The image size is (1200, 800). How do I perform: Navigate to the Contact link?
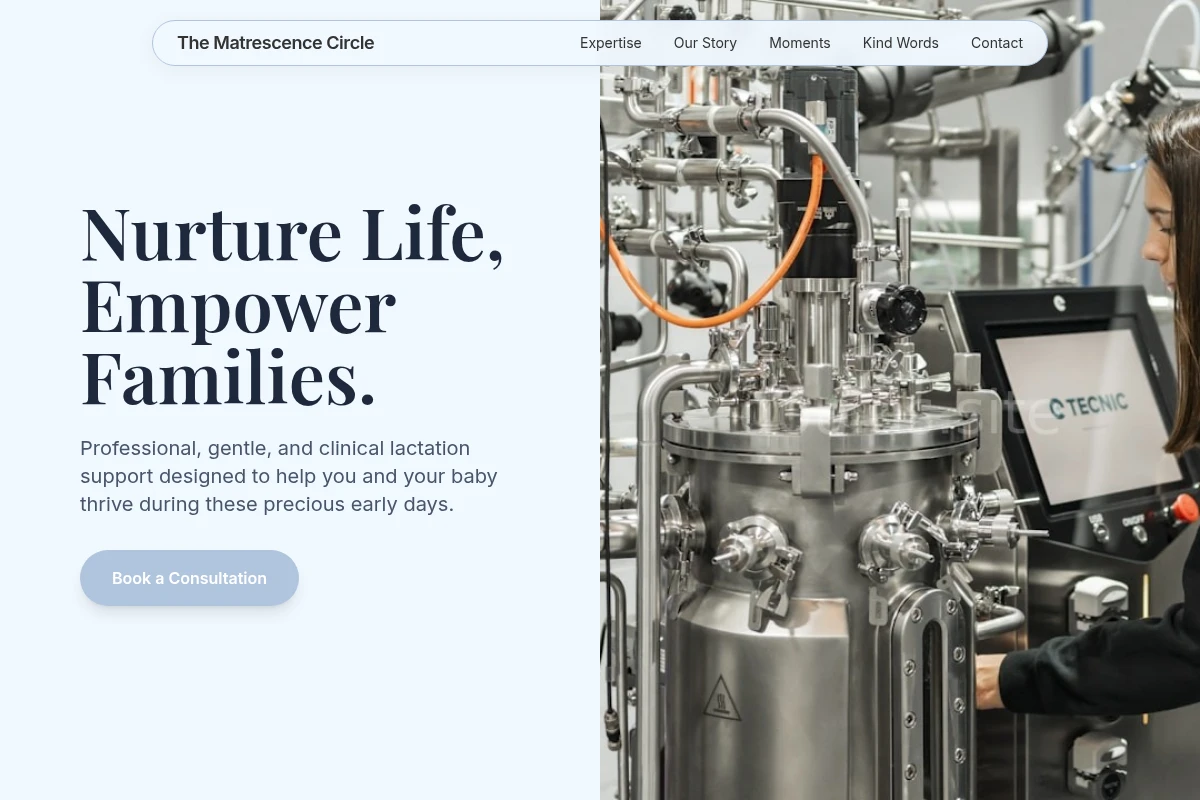[x=997, y=43]
